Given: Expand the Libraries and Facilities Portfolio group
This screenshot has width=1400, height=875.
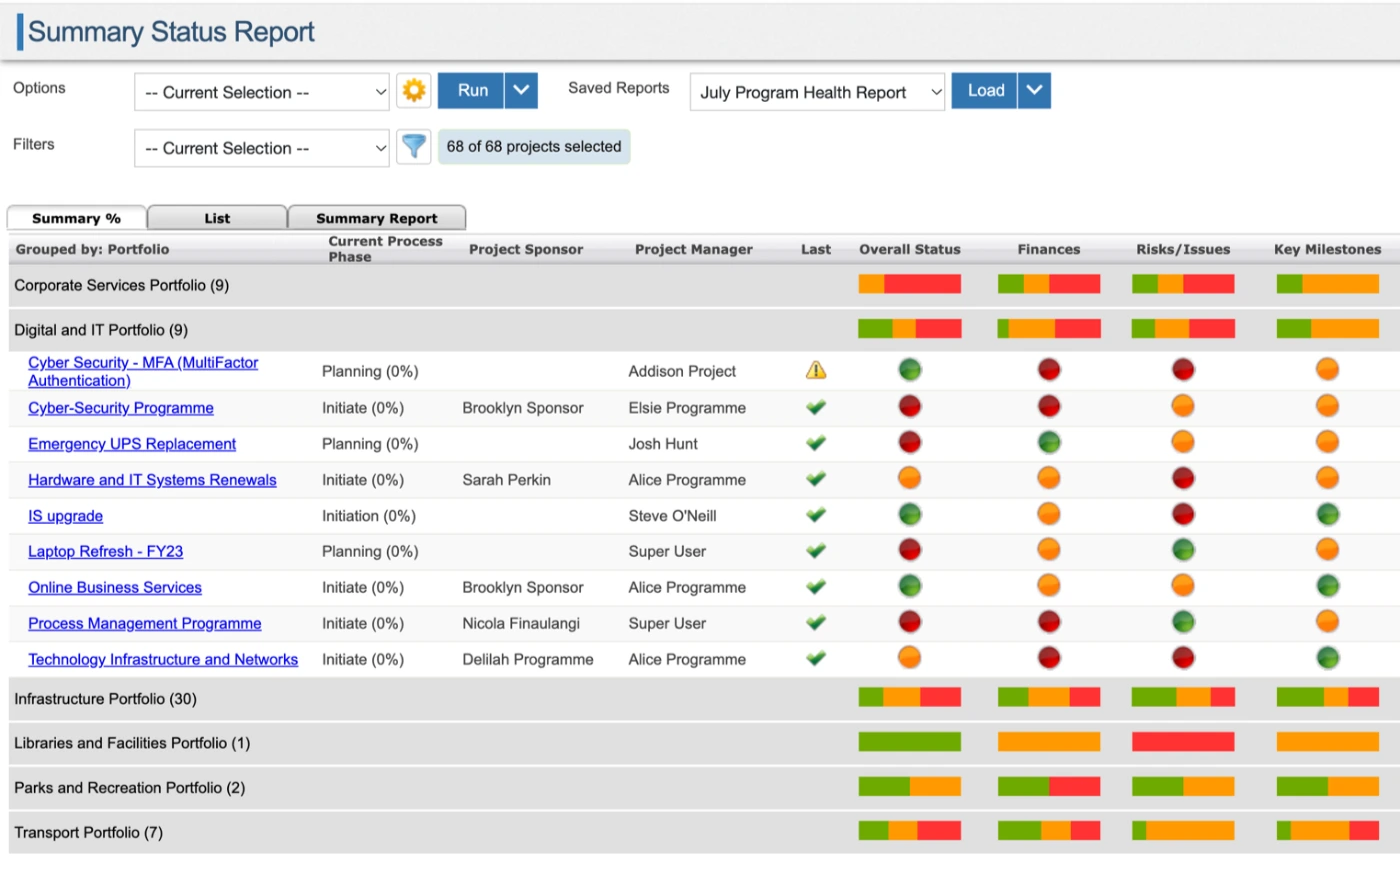Looking at the screenshot, I should pos(132,743).
